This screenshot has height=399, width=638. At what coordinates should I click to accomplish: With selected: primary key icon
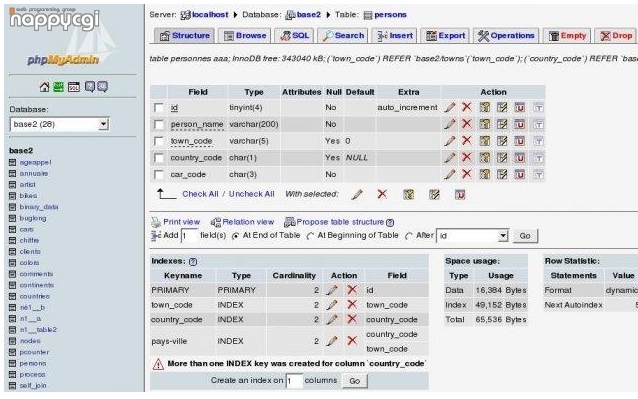click(409, 194)
